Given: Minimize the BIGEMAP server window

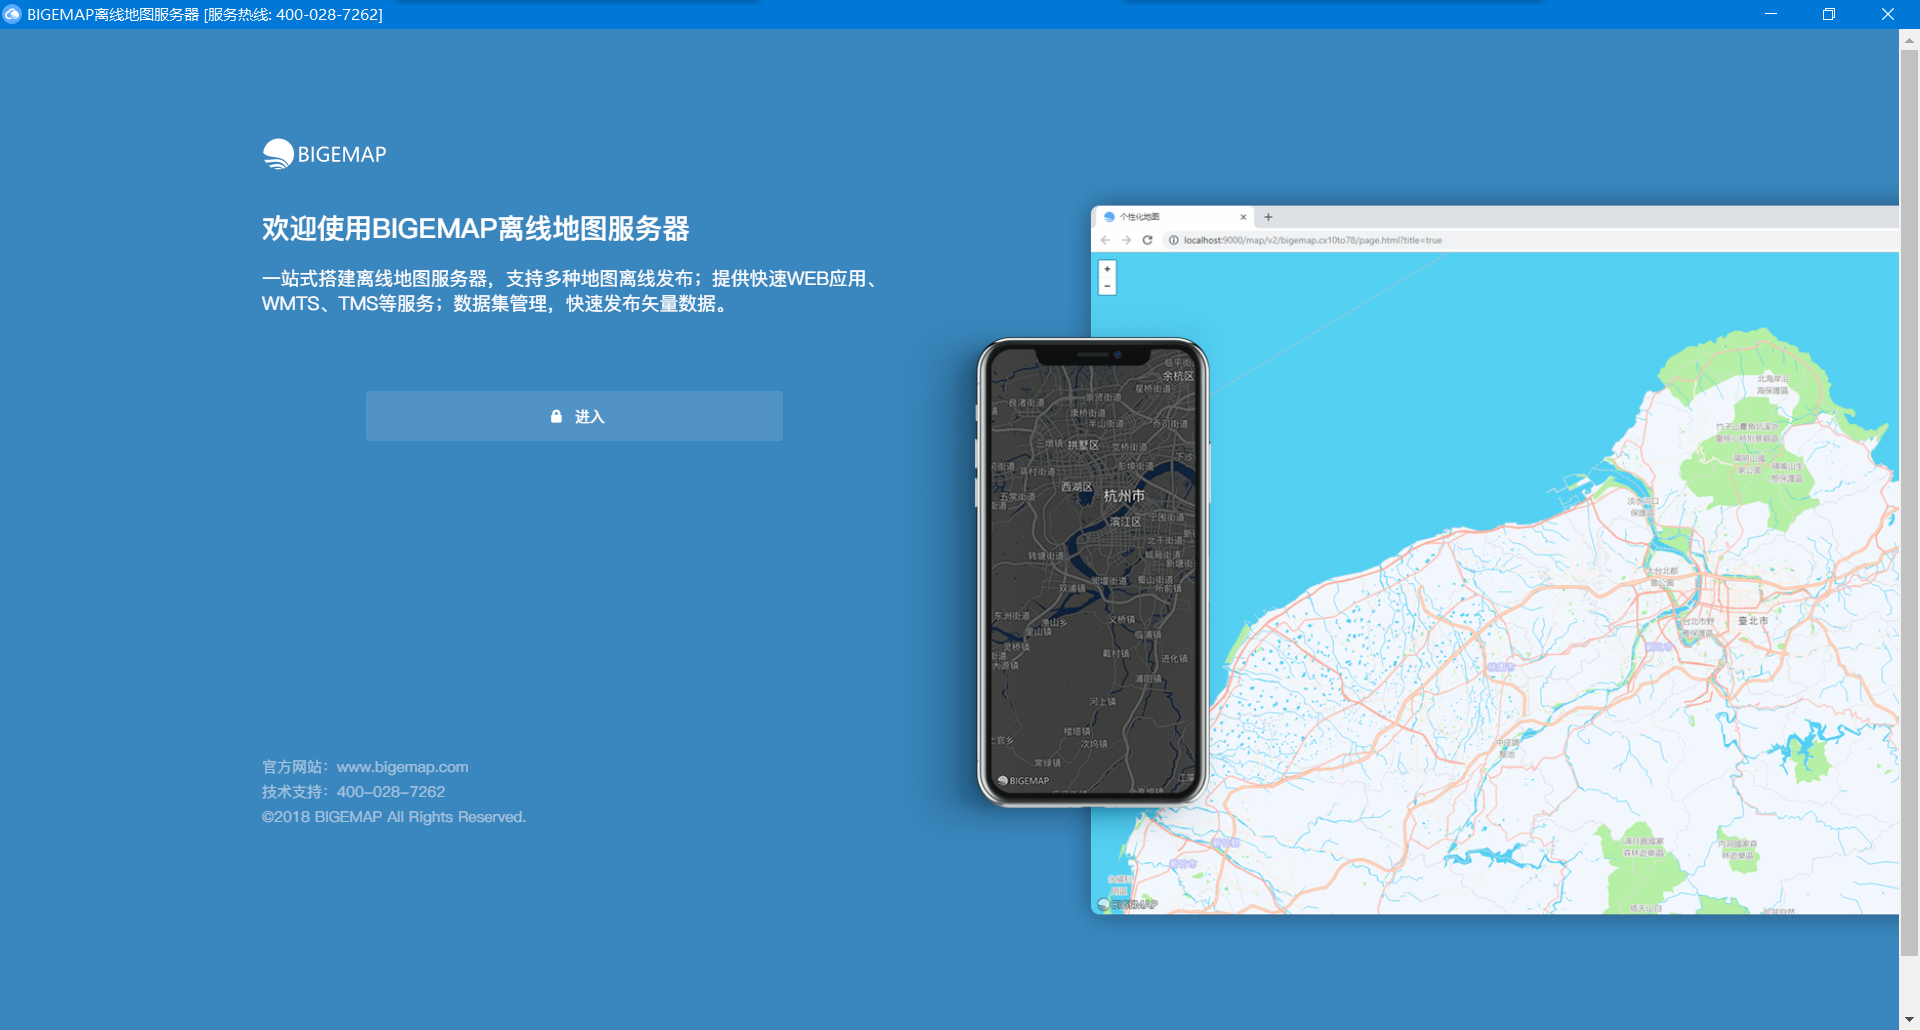Looking at the screenshot, I should pos(1770,14).
